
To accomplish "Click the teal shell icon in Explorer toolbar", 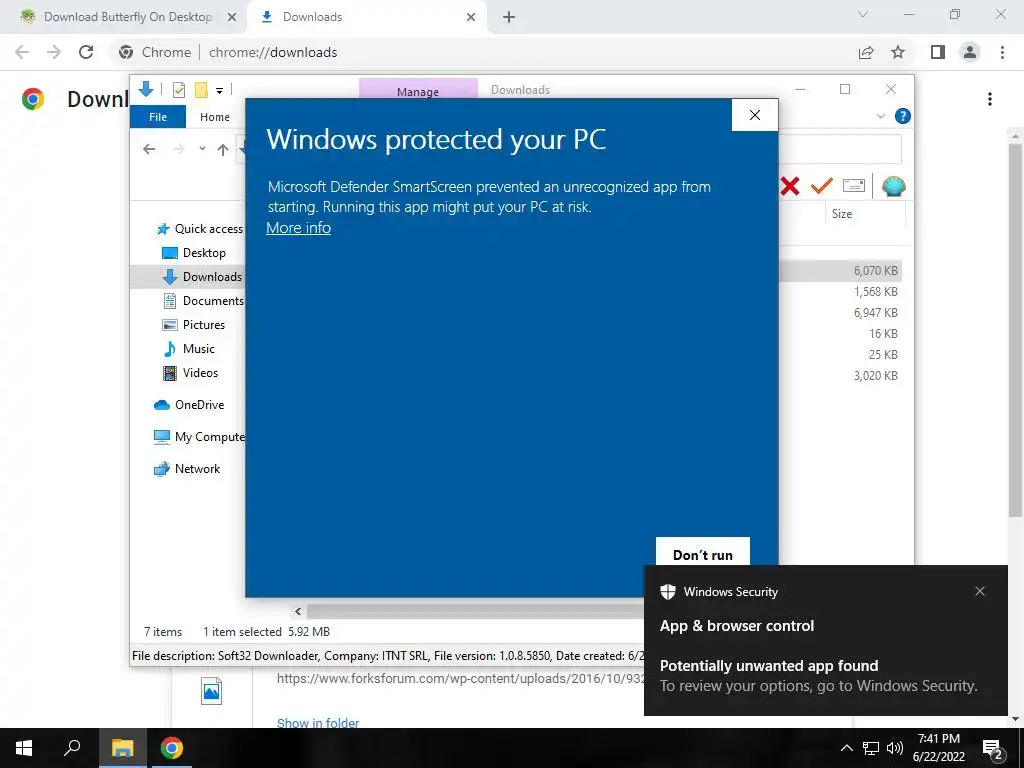I will [x=893, y=186].
